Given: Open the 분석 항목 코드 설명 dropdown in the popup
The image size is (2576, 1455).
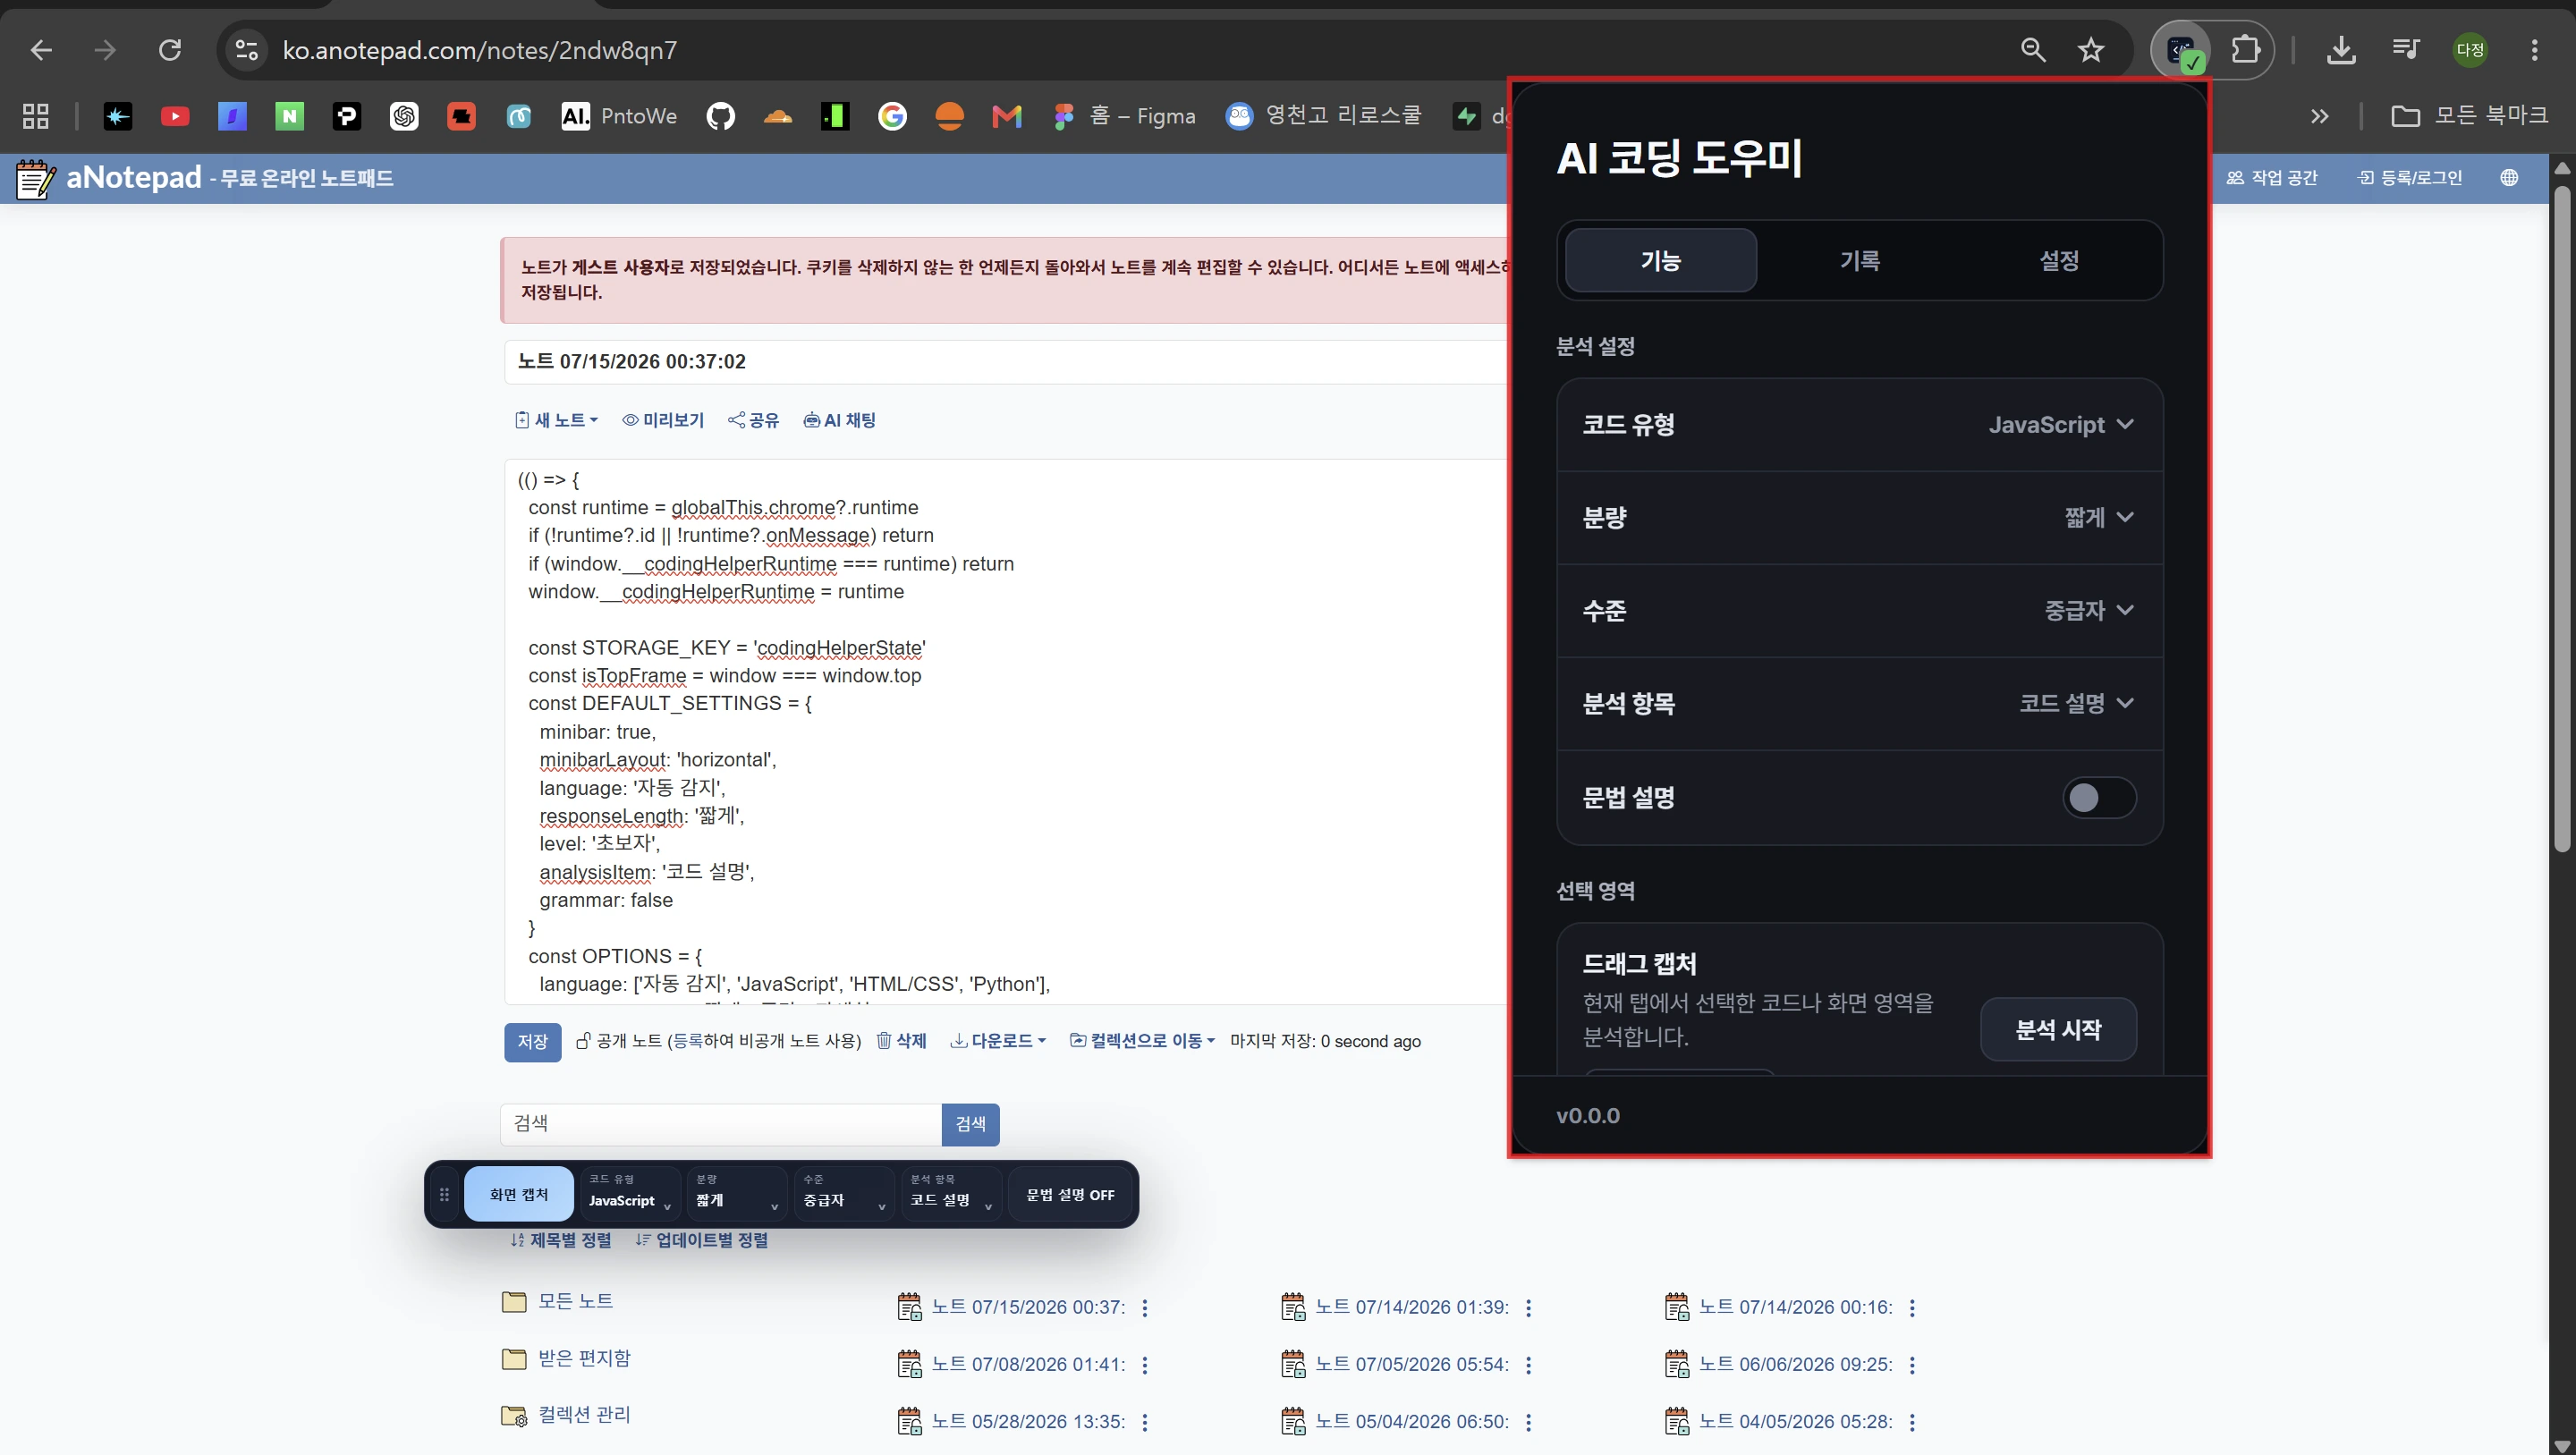Looking at the screenshot, I should point(2077,704).
